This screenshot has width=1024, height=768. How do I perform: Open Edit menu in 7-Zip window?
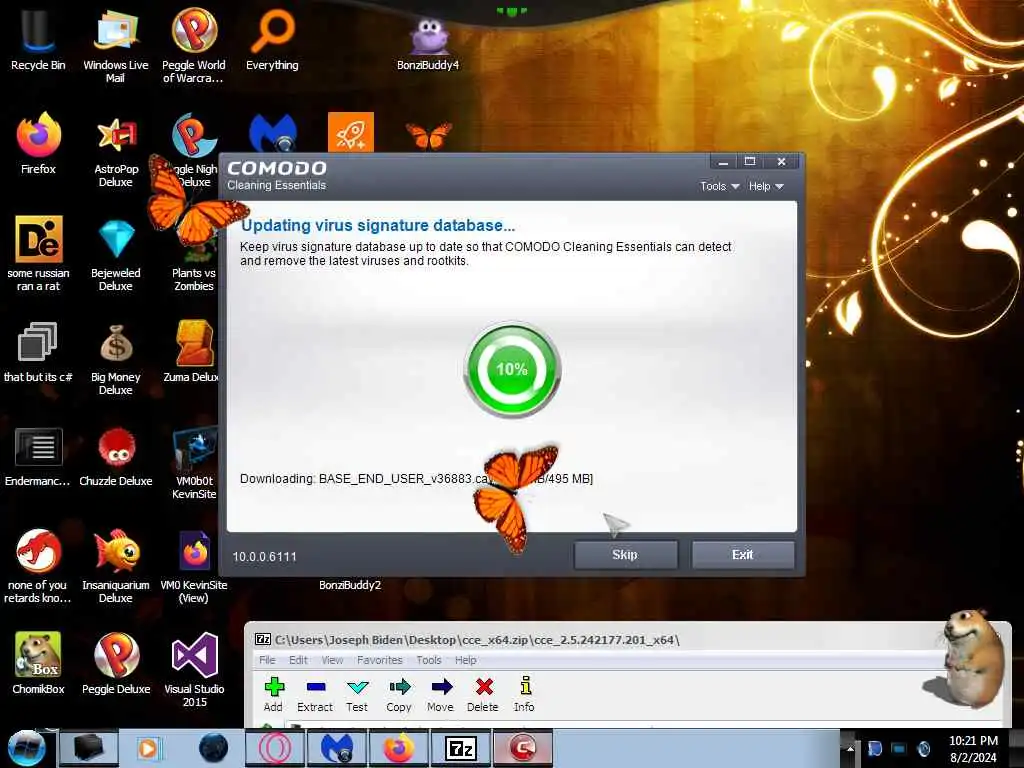point(298,660)
